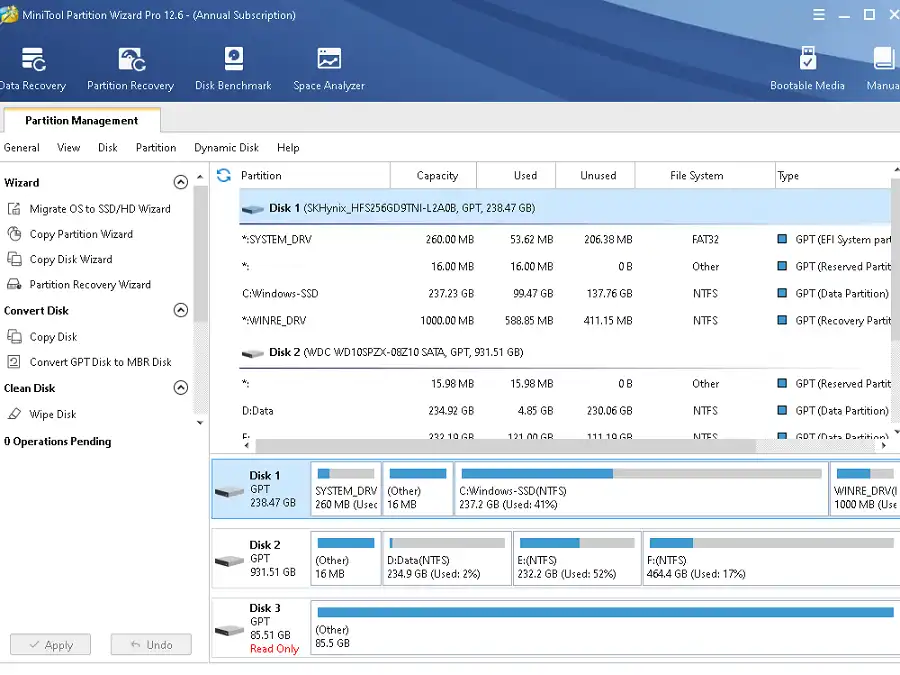Viewport: 900px width, 675px height.
Task: Collapse the Wizard section
Action: pos(181,182)
